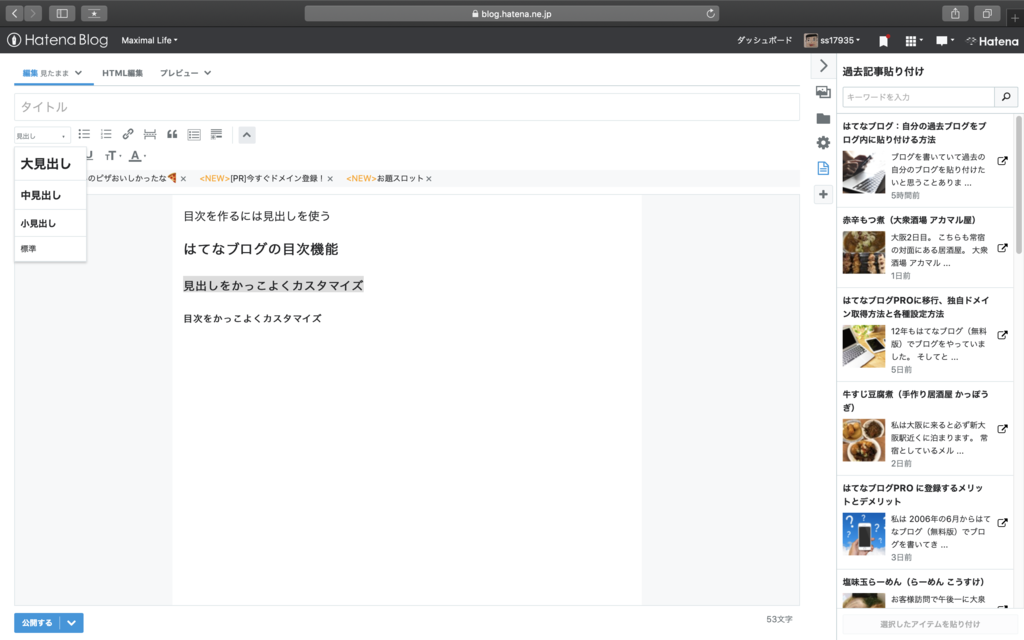
Task: Open the past articles paste panel
Action: pyautogui.click(x=823, y=168)
